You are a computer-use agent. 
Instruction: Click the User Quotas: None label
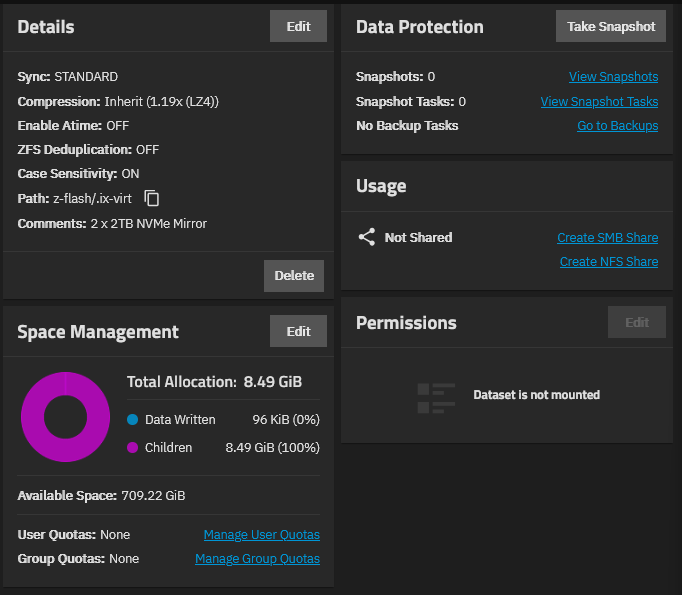[x=74, y=535]
